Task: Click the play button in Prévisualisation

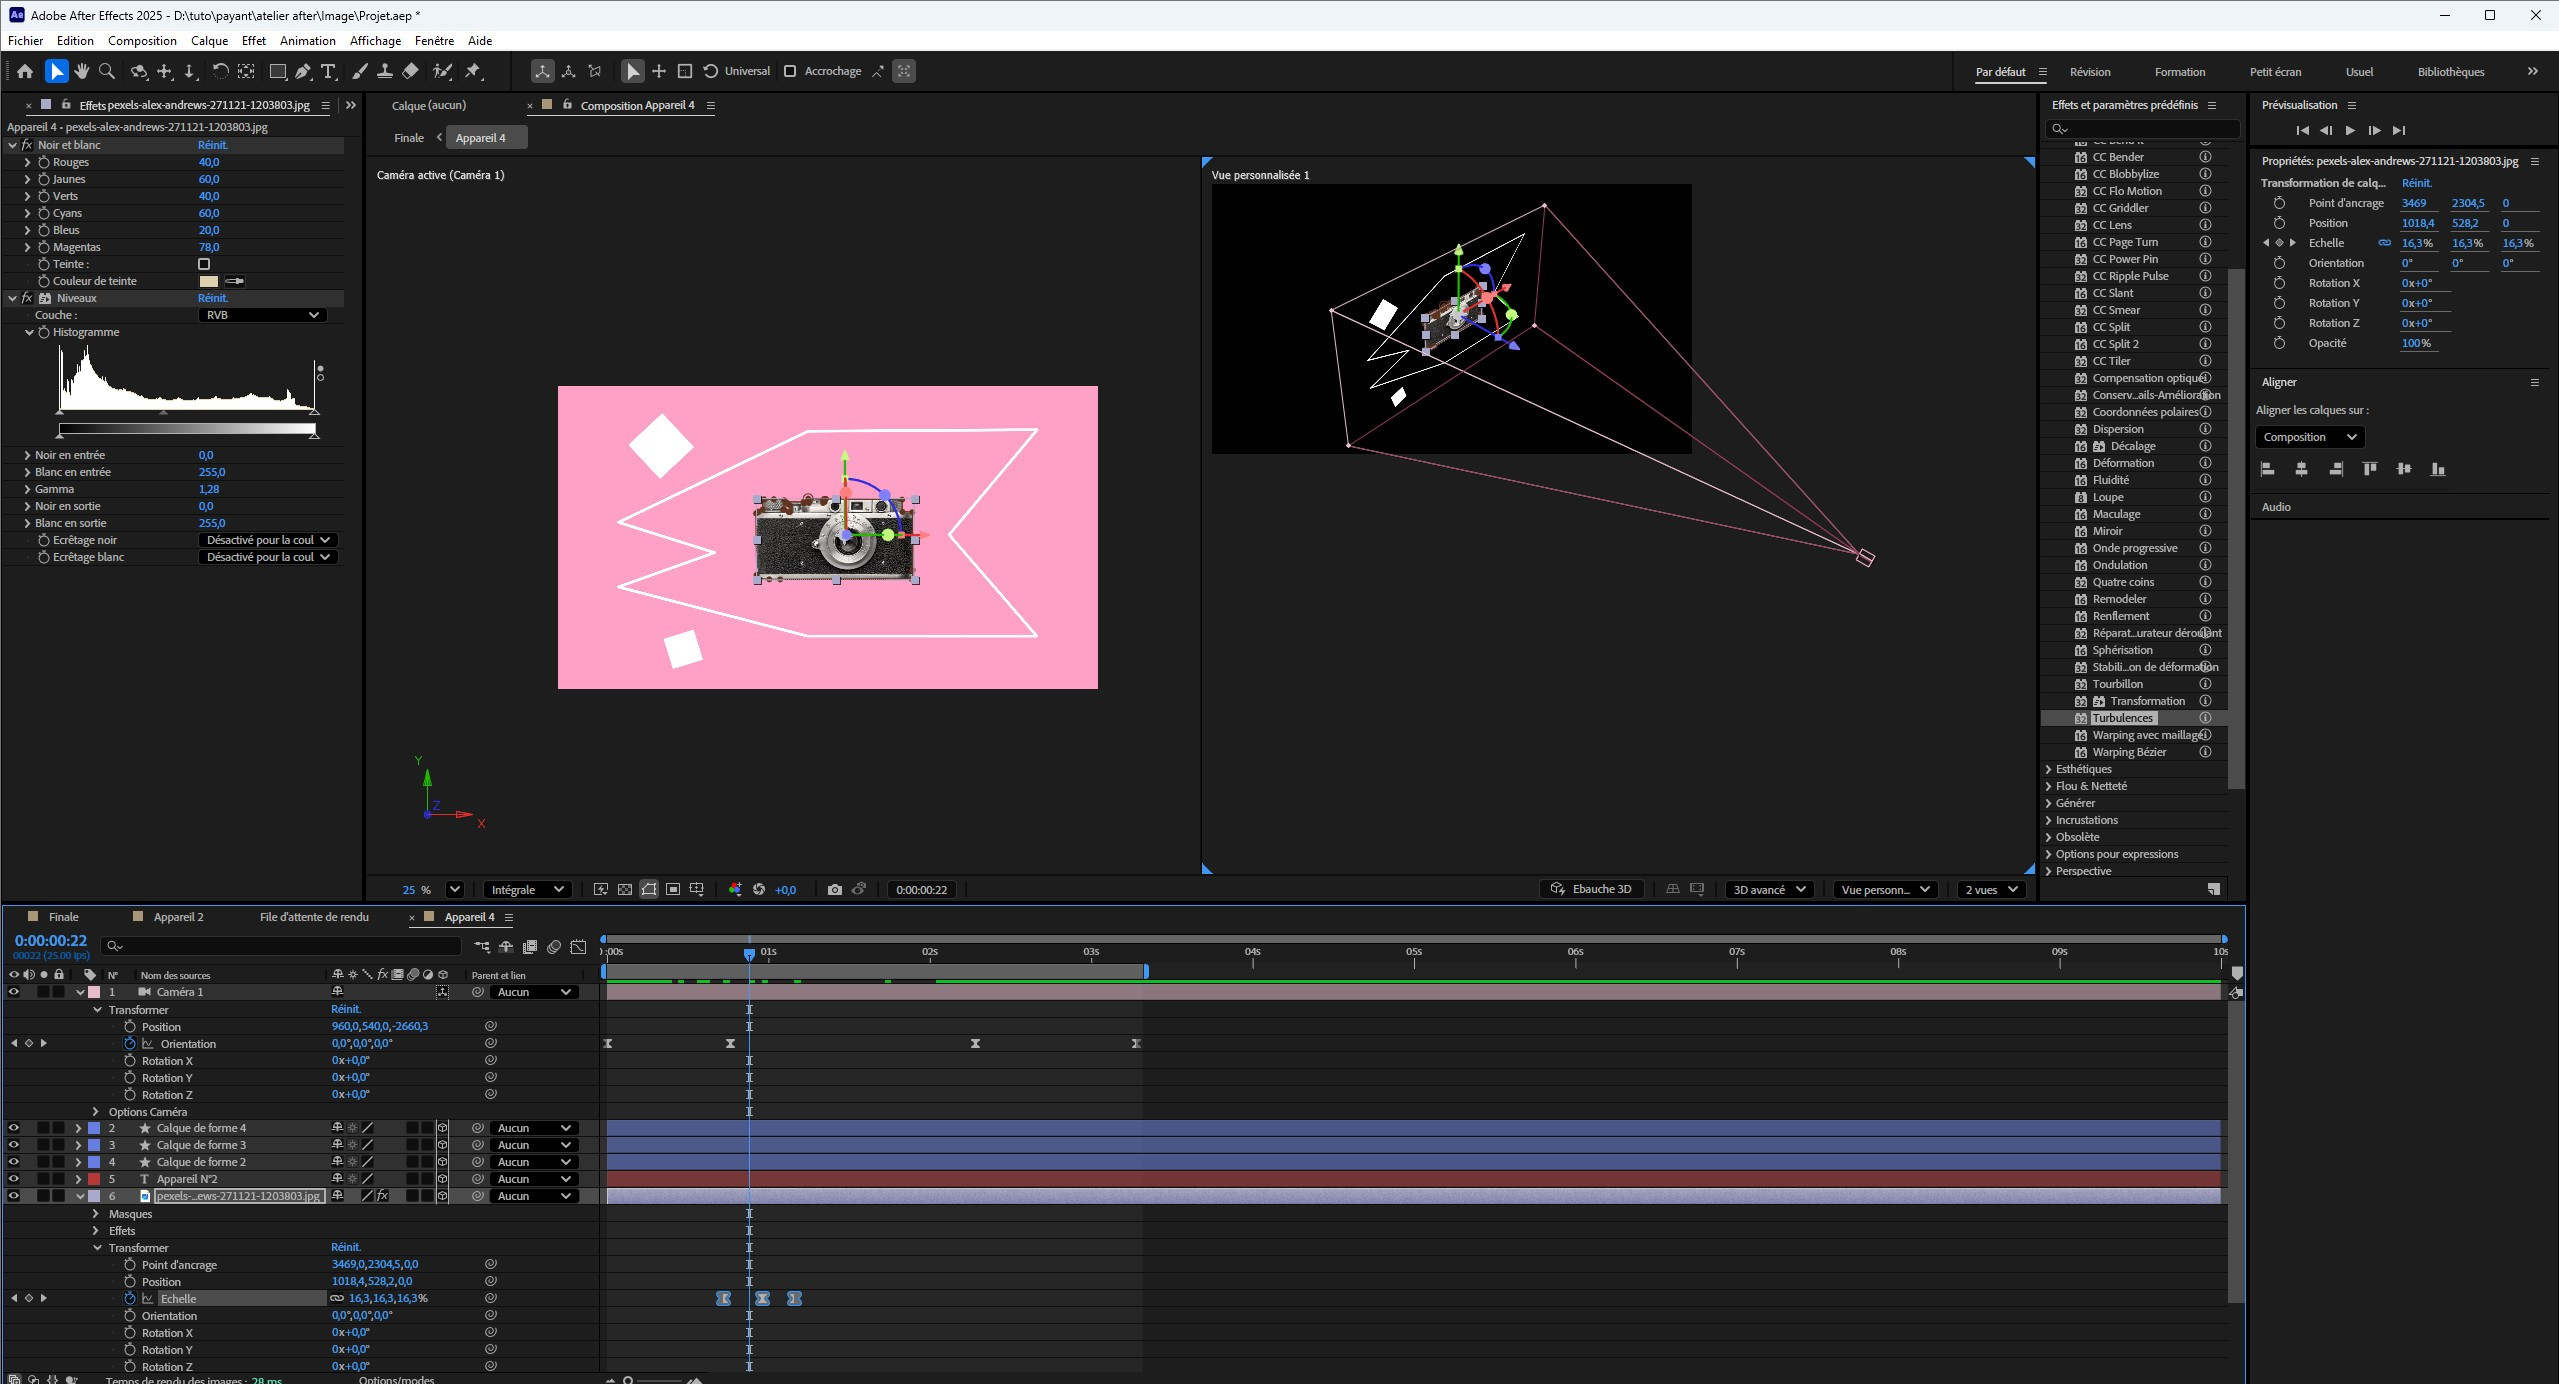Action: [x=2350, y=130]
